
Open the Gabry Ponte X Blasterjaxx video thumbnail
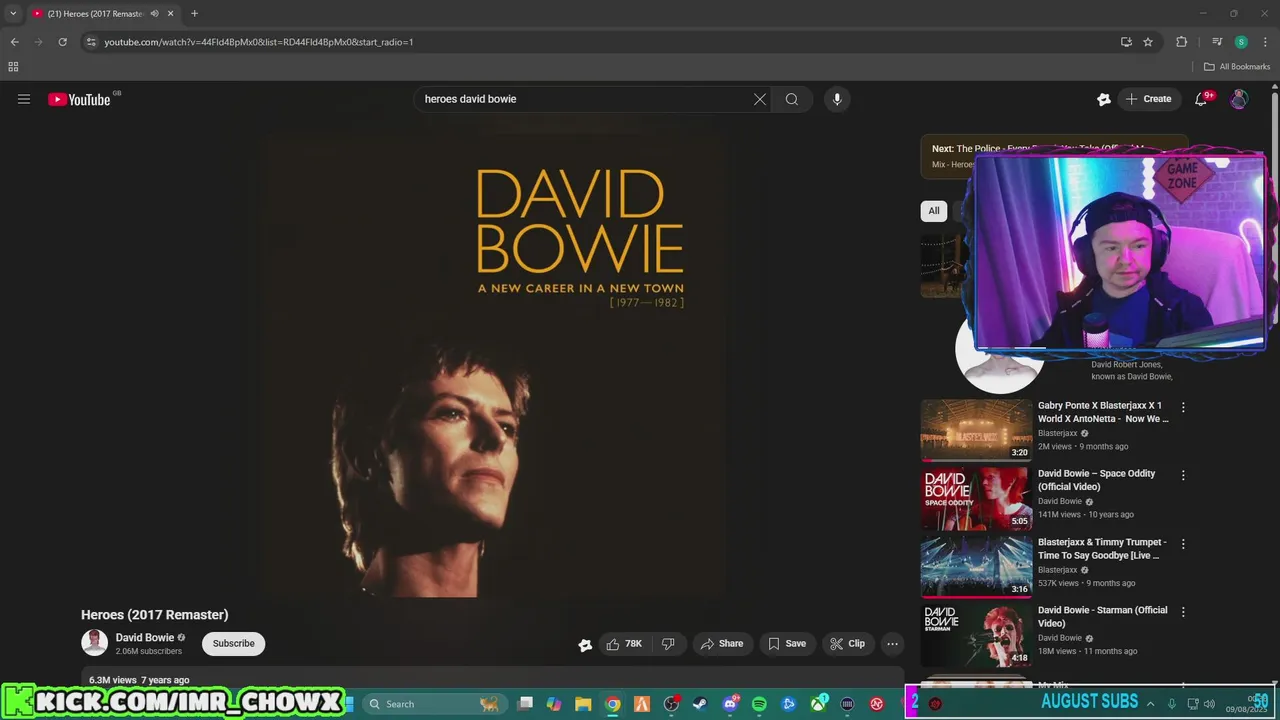(976, 430)
